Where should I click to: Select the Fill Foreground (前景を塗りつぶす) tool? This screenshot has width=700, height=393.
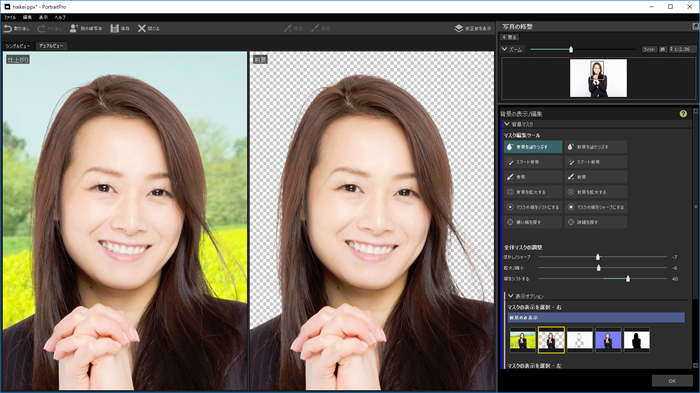click(596, 146)
